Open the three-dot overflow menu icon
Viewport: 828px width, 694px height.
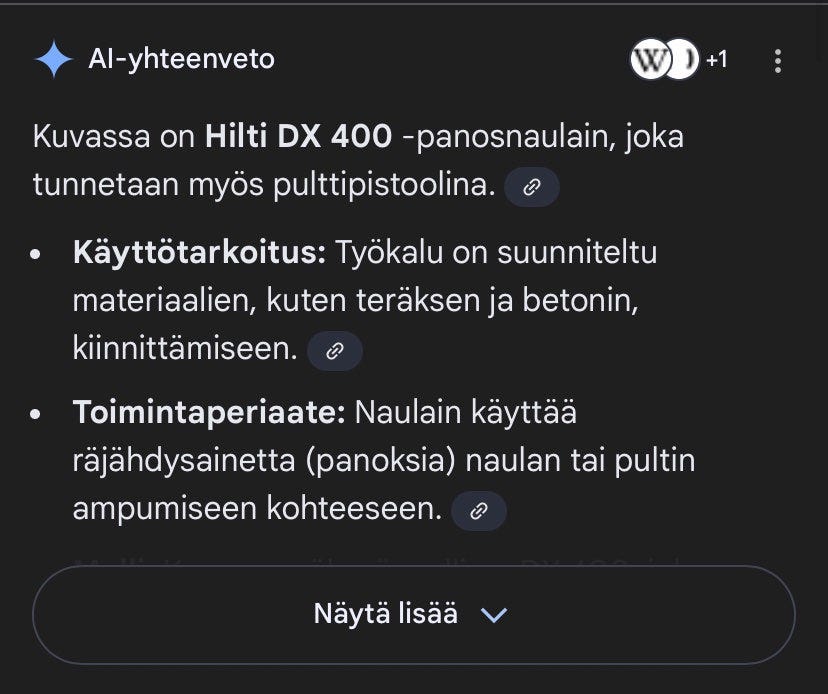coord(779,60)
